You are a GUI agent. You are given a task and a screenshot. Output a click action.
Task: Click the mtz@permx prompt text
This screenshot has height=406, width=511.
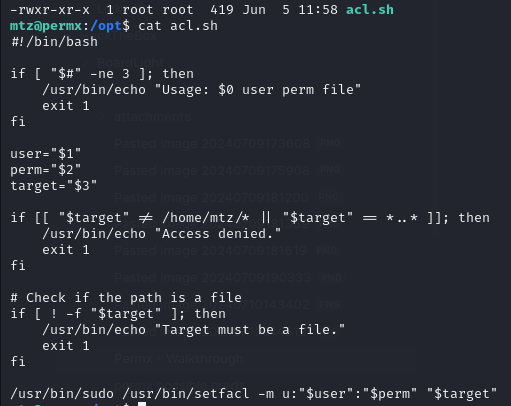coord(46,26)
